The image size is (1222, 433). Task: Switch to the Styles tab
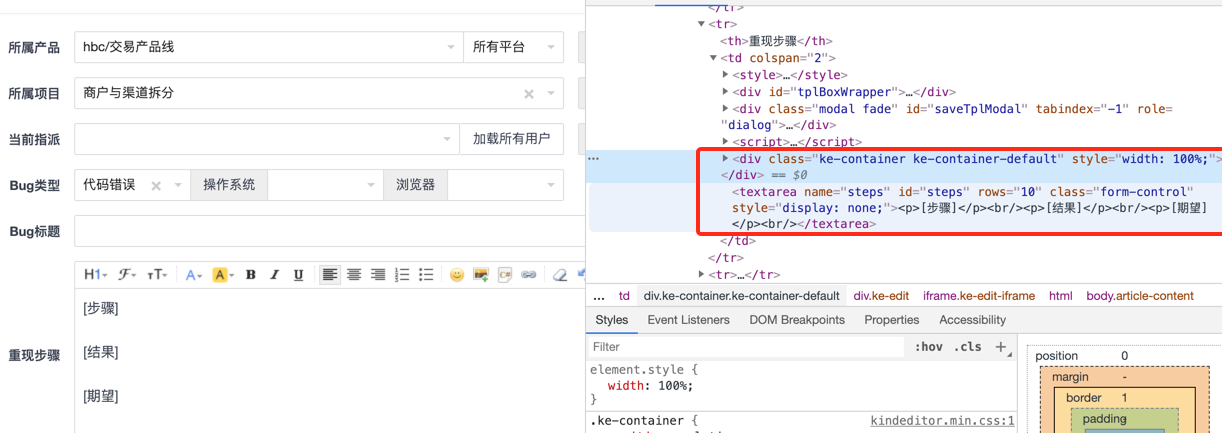(x=612, y=320)
